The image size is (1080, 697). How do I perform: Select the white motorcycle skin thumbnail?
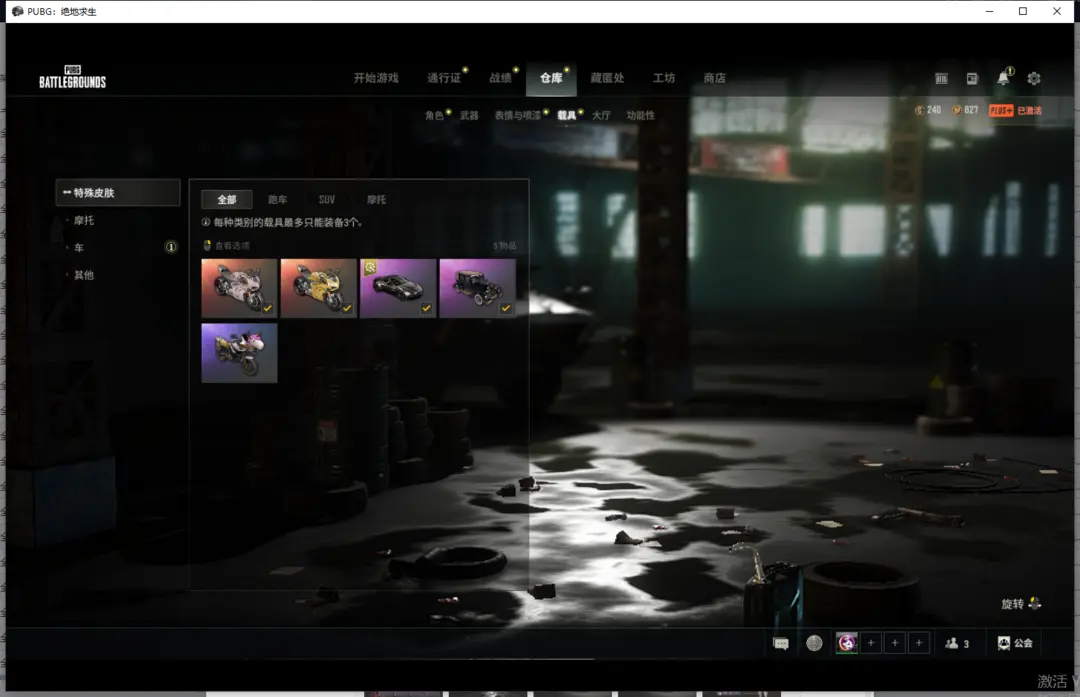pyautogui.click(x=239, y=288)
